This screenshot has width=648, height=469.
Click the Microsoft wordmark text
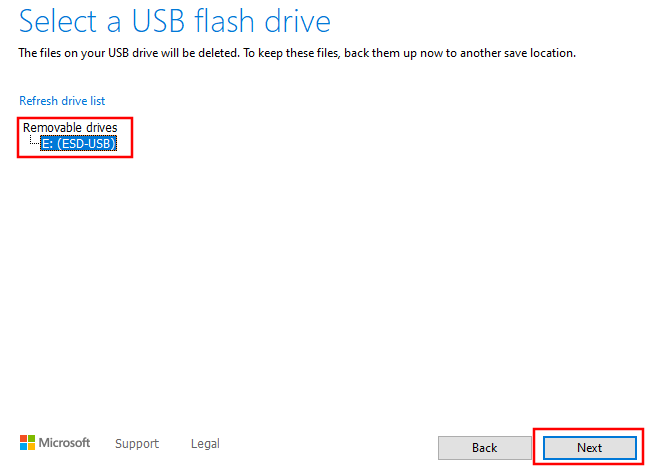pos(64,443)
